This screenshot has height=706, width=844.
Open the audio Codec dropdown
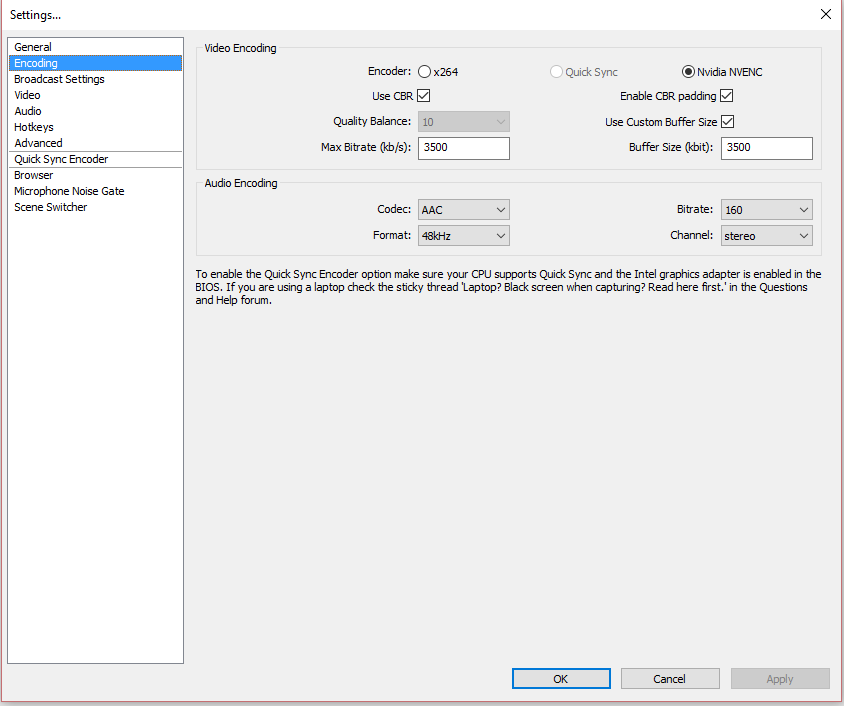pos(463,210)
